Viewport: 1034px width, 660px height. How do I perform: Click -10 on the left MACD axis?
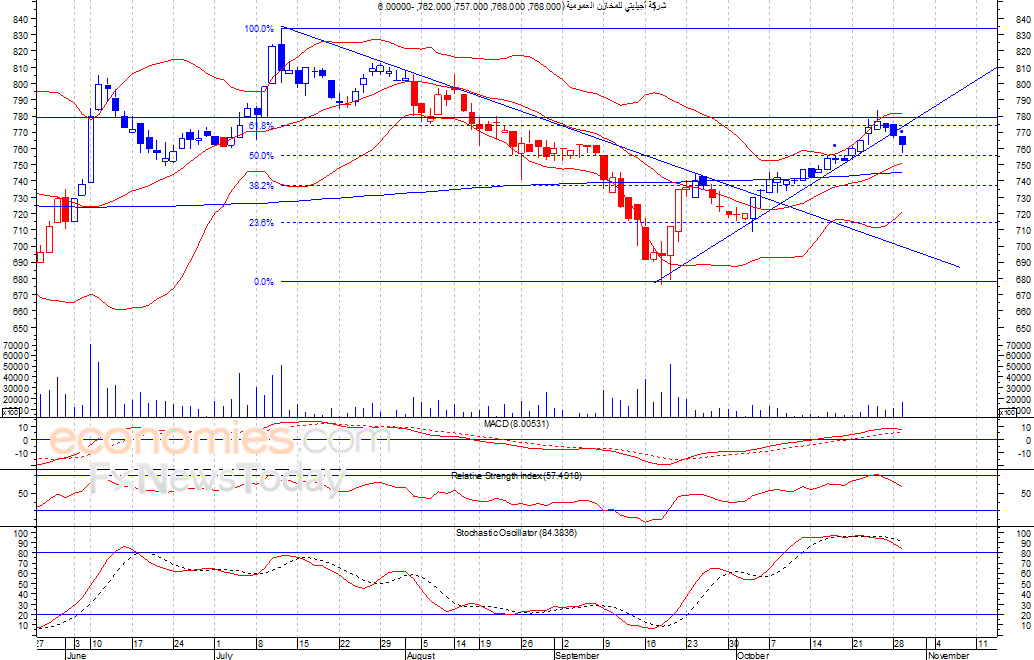(x=20, y=453)
